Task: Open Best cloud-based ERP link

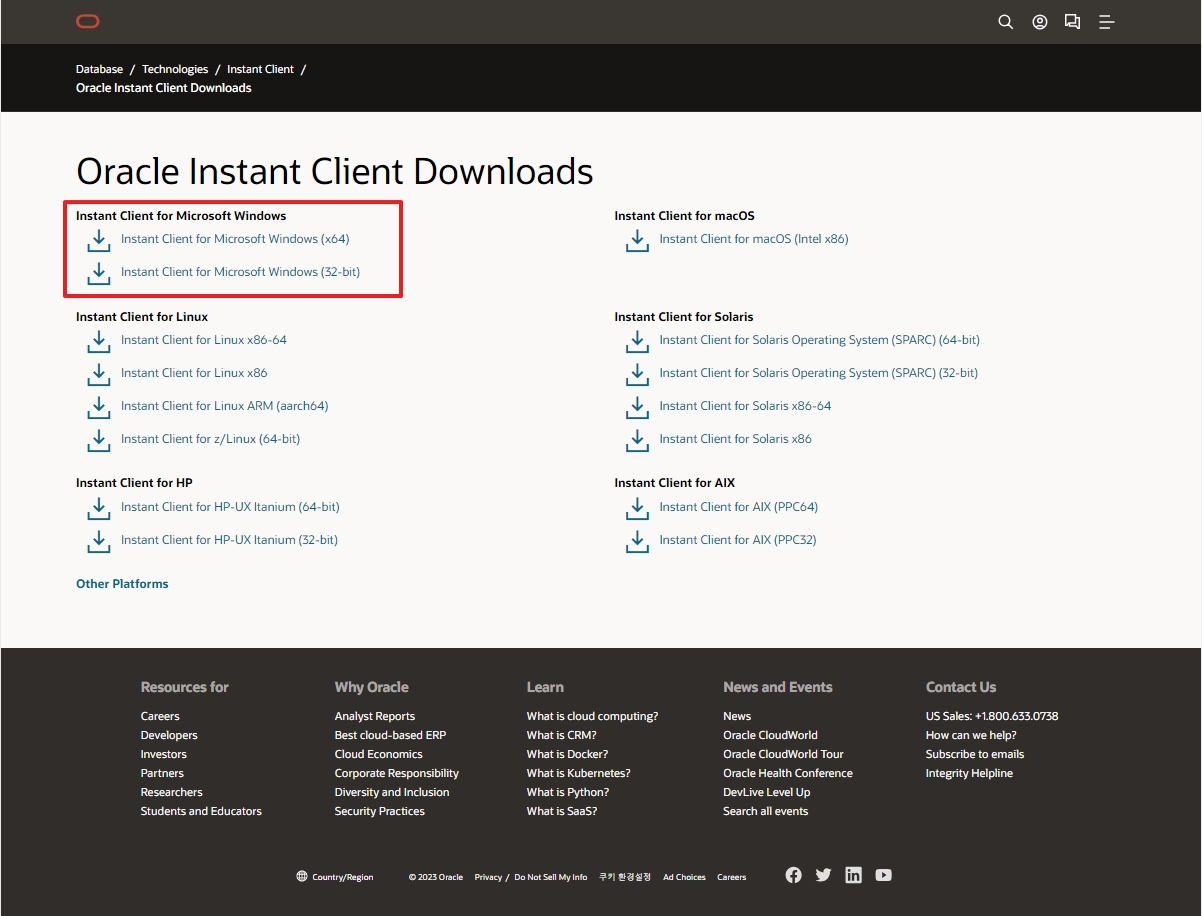Action: [x=391, y=735]
